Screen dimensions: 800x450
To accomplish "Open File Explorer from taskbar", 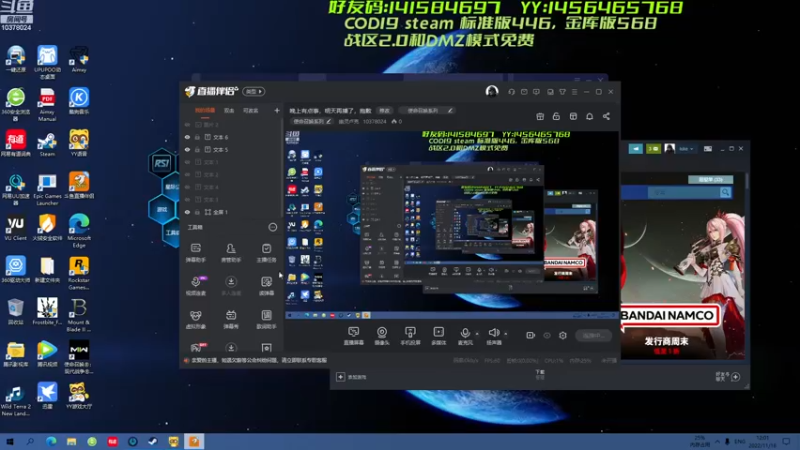I will [x=71, y=441].
